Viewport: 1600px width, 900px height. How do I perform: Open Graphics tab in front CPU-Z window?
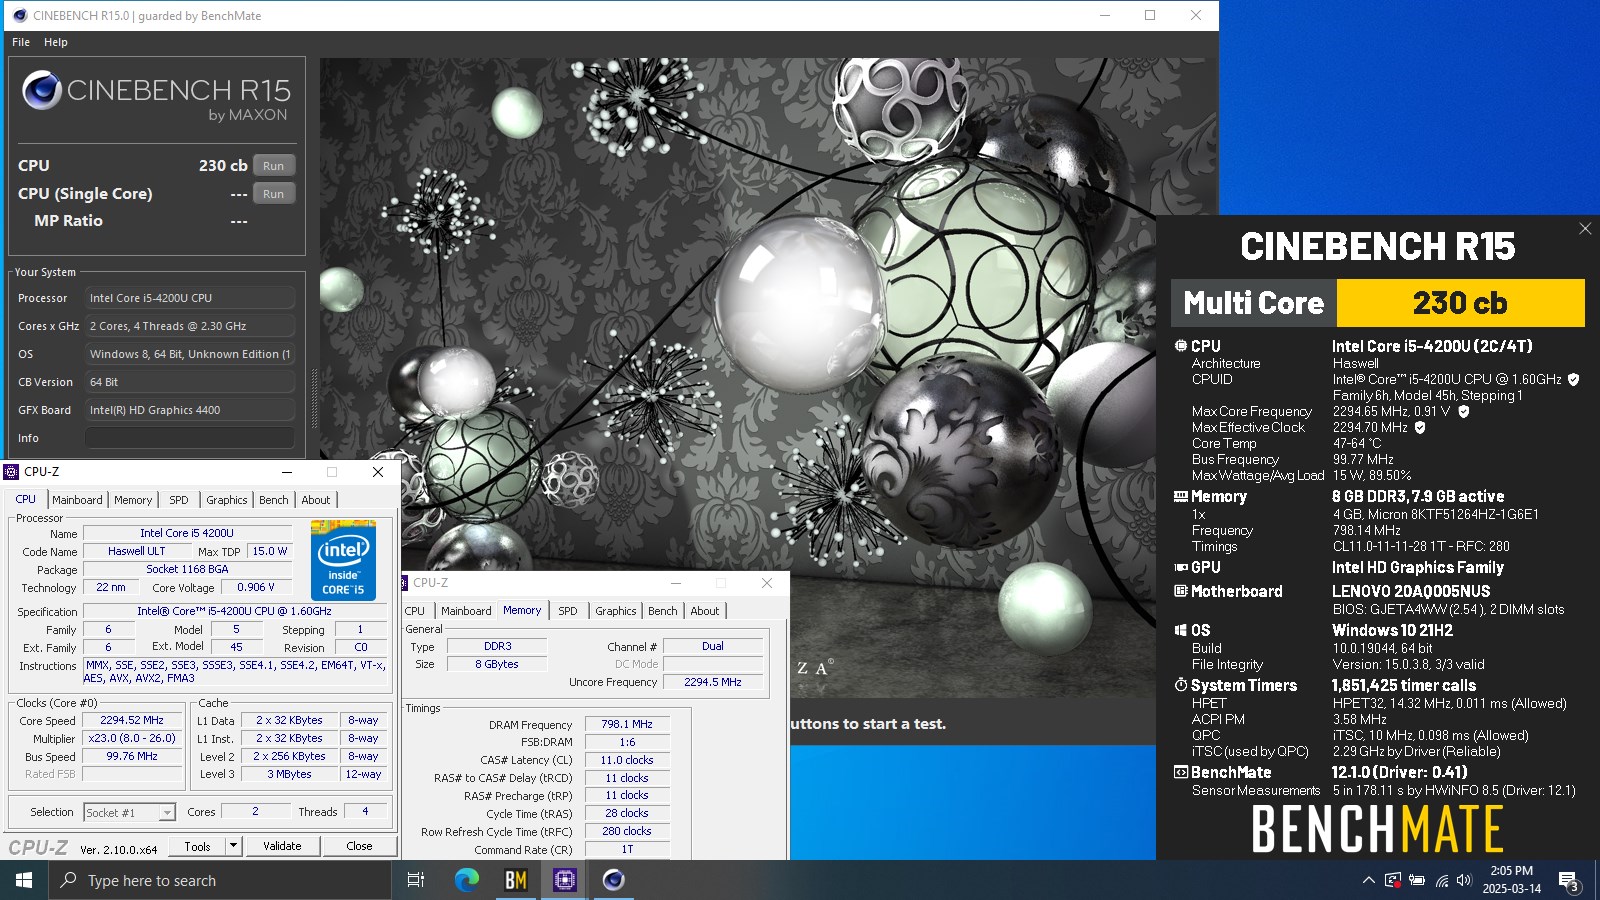click(227, 500)
